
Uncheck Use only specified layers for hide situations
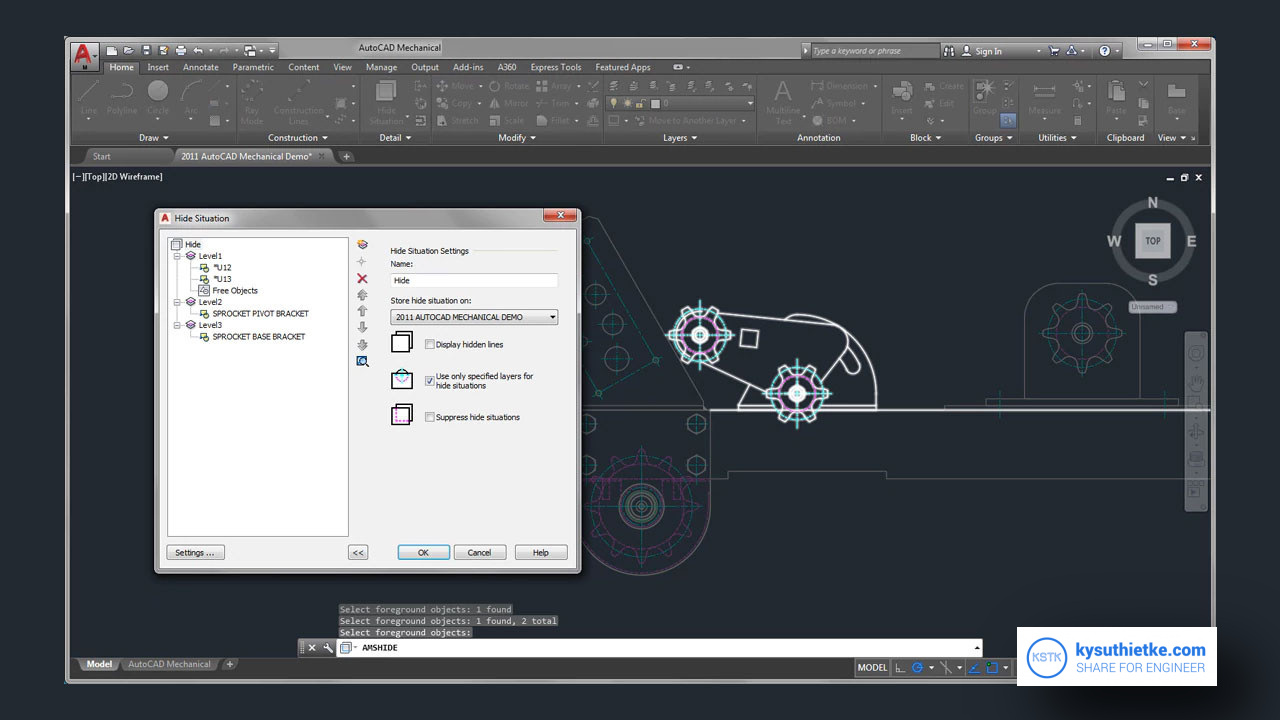430,380
